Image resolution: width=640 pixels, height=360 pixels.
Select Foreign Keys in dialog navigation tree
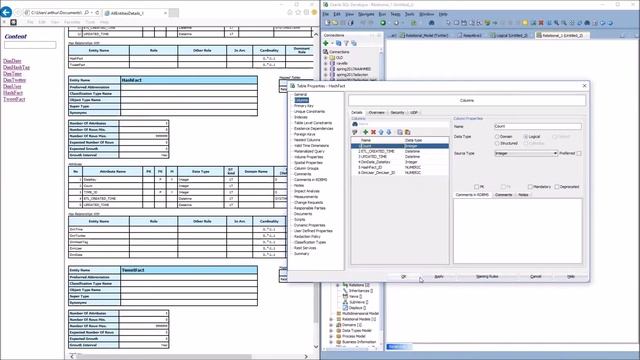(x=304, y=134)
